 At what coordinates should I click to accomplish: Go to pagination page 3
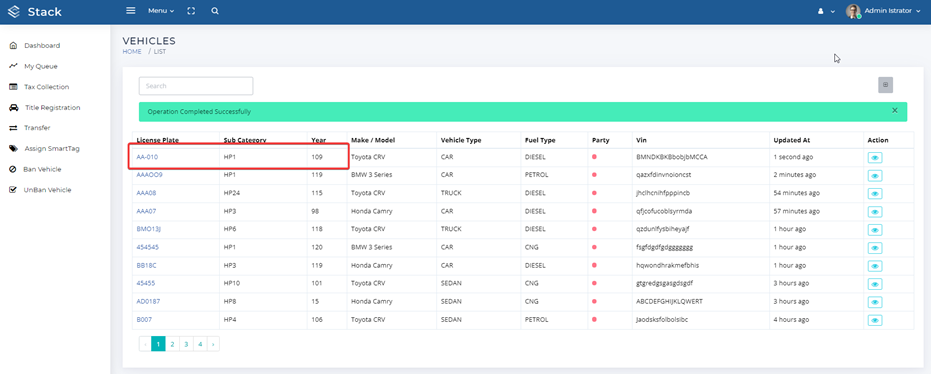[186, 344]
